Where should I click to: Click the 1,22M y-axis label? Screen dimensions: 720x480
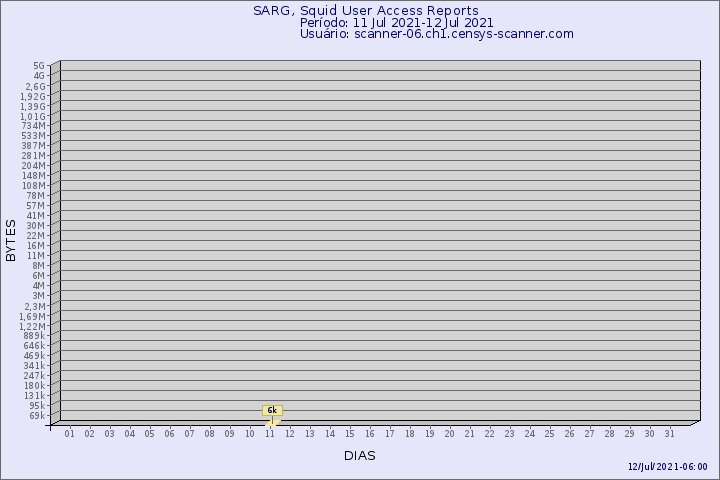click(32, 327)
